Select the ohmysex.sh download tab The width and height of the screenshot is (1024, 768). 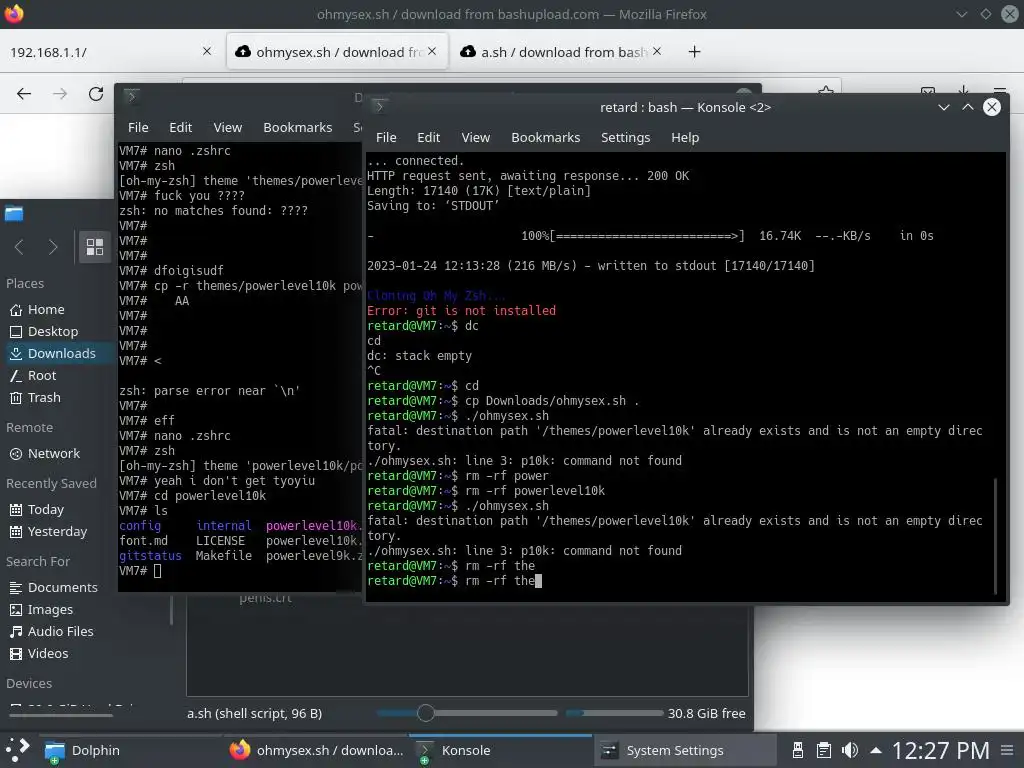point(337,52)
